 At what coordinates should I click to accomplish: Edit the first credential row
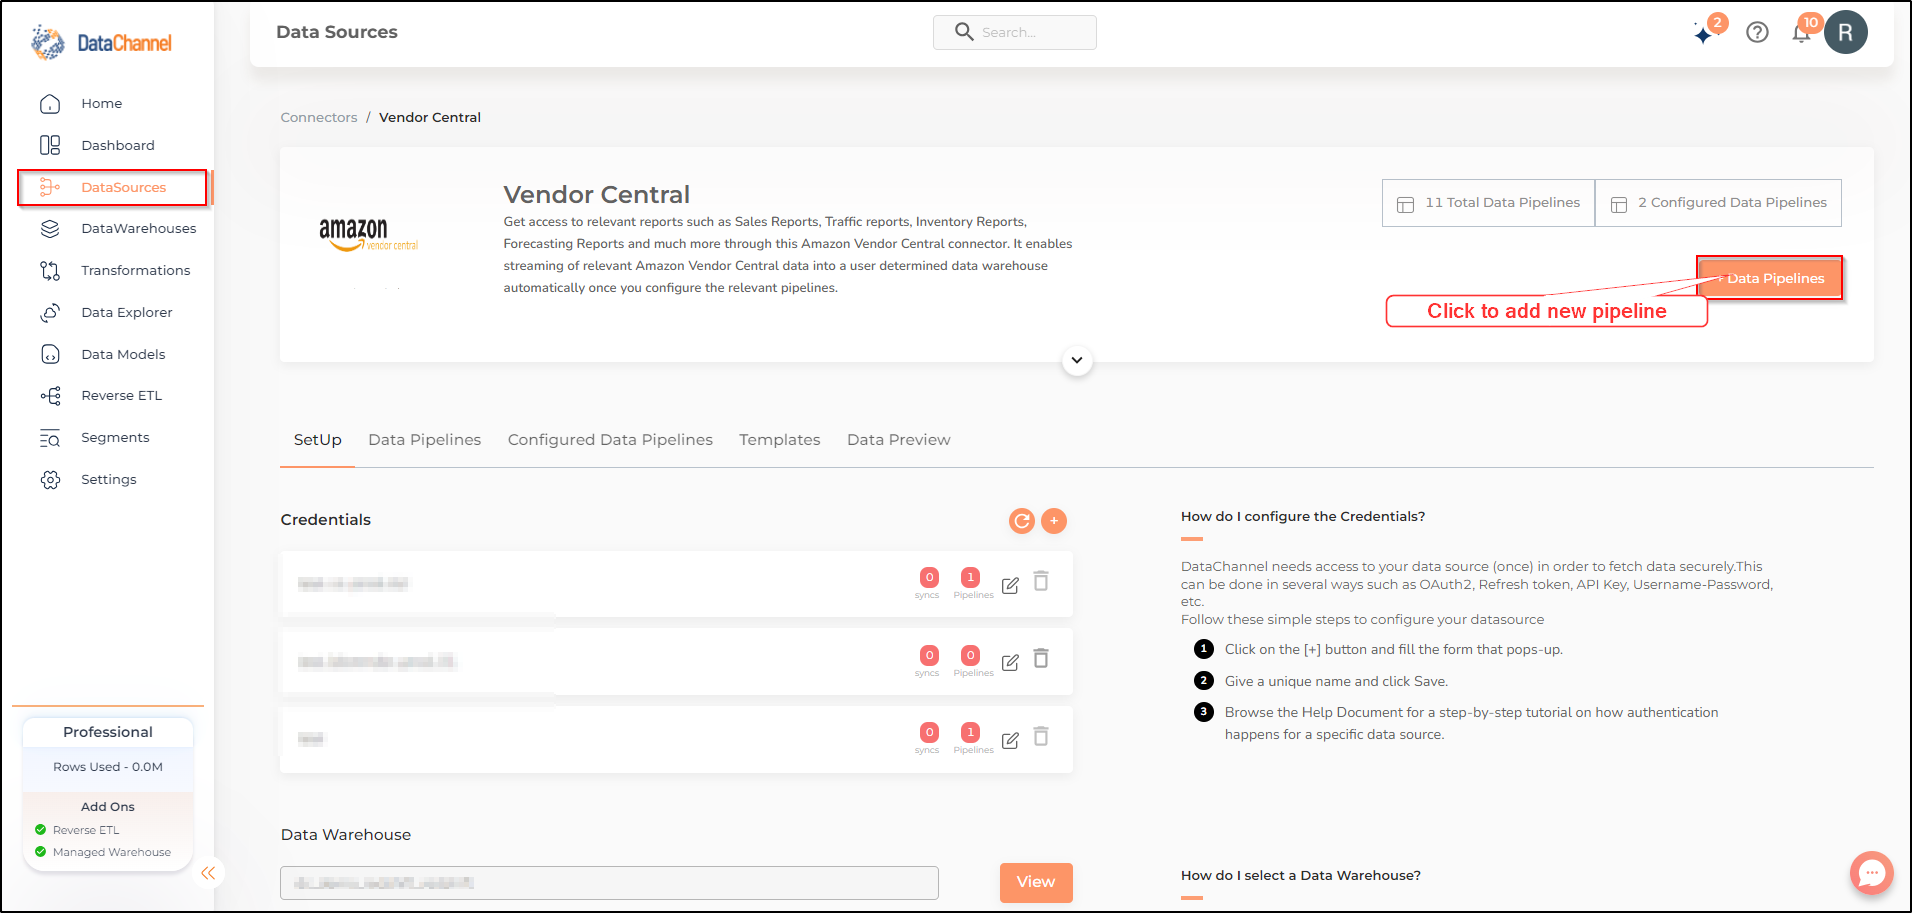(1010, 585)
